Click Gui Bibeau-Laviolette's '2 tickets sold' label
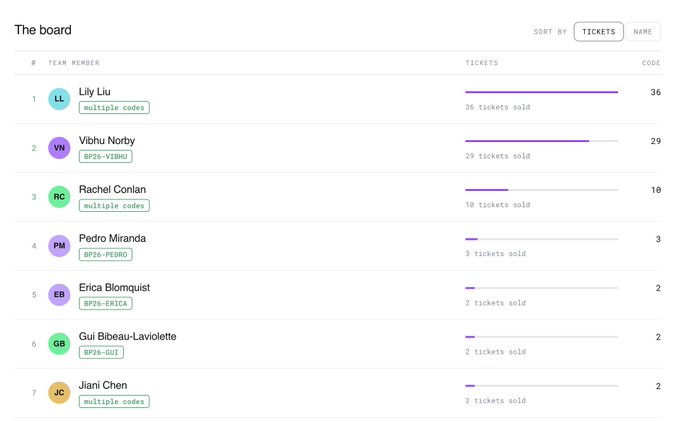This screenshot has height=421, width=680. [495, 352]
